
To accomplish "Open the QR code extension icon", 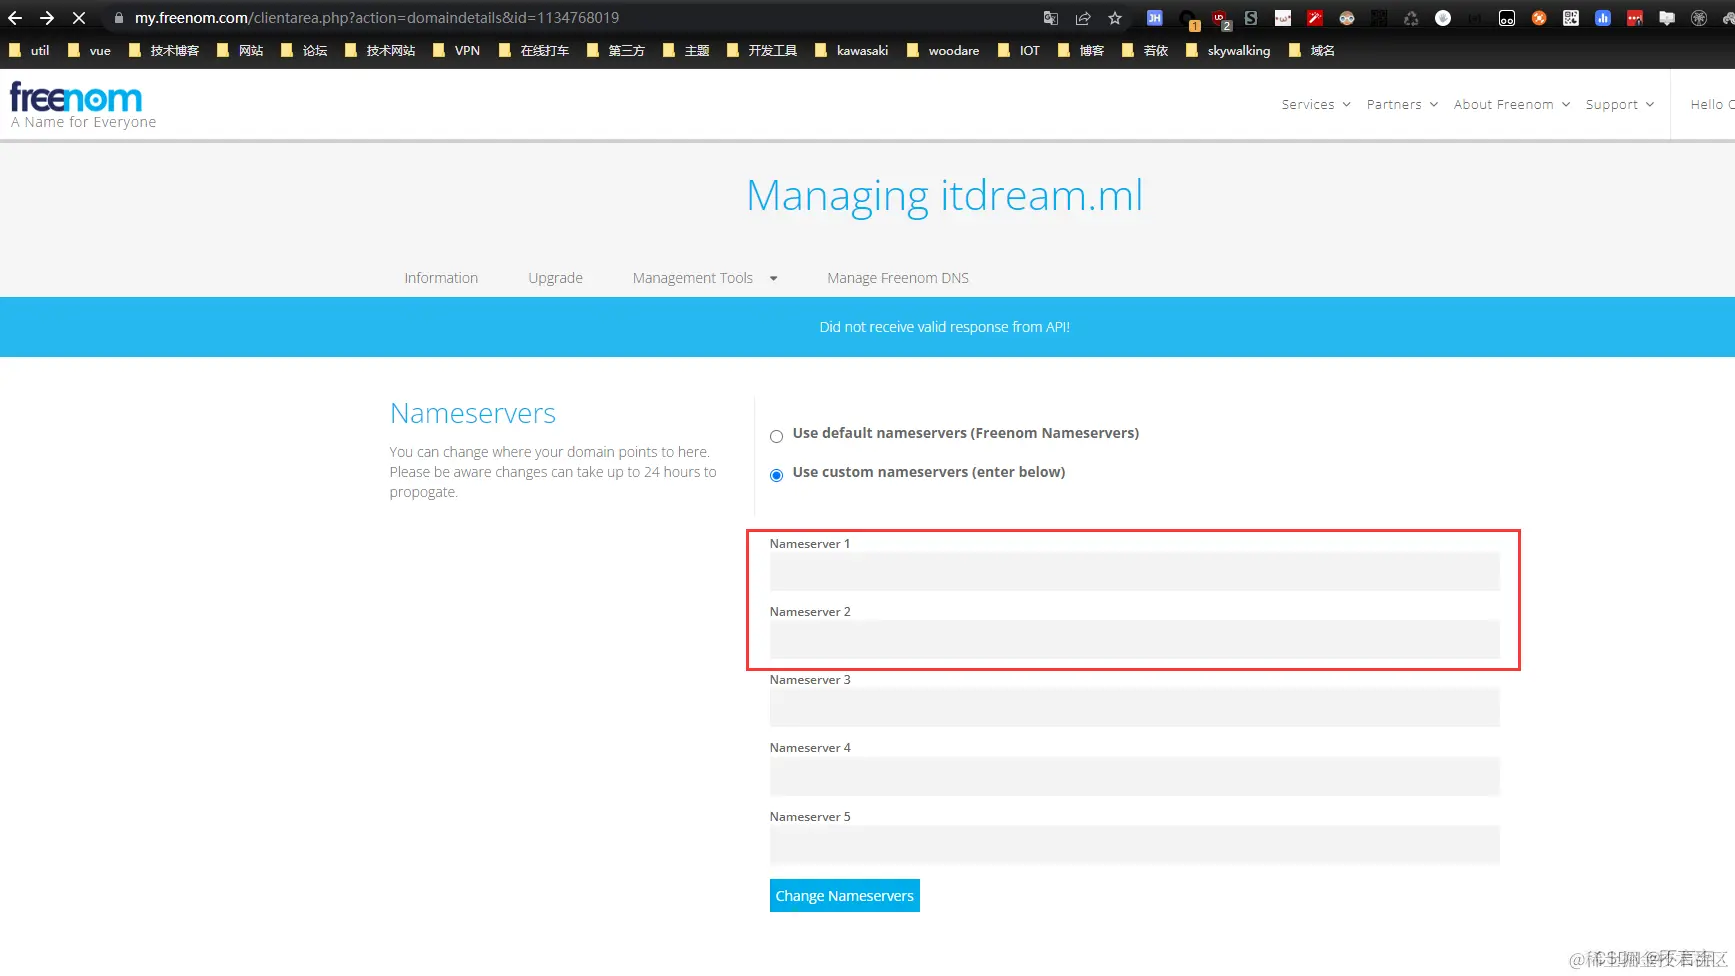I will [1571, 18].
